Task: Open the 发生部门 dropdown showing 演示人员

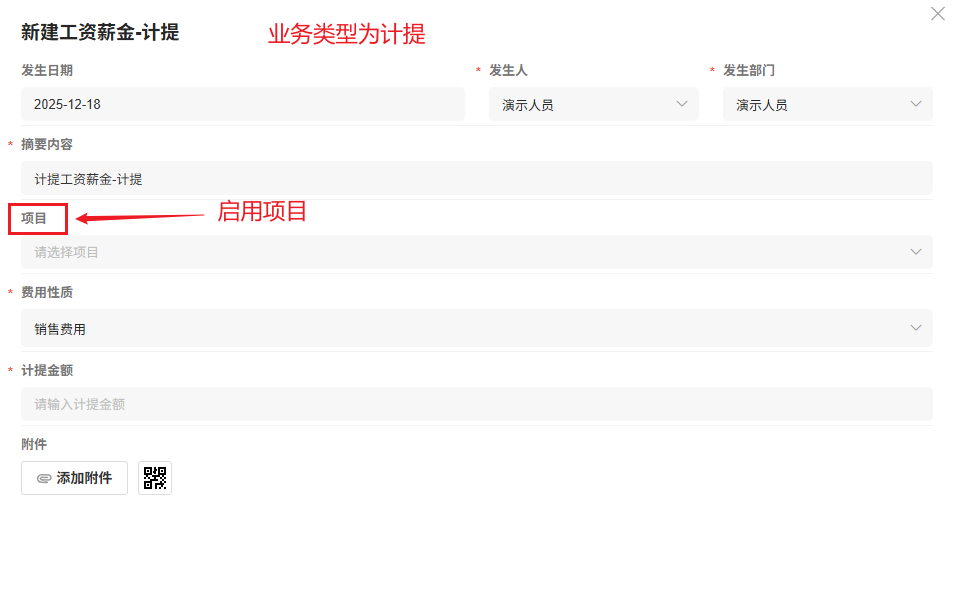Action: click(826, 104)
